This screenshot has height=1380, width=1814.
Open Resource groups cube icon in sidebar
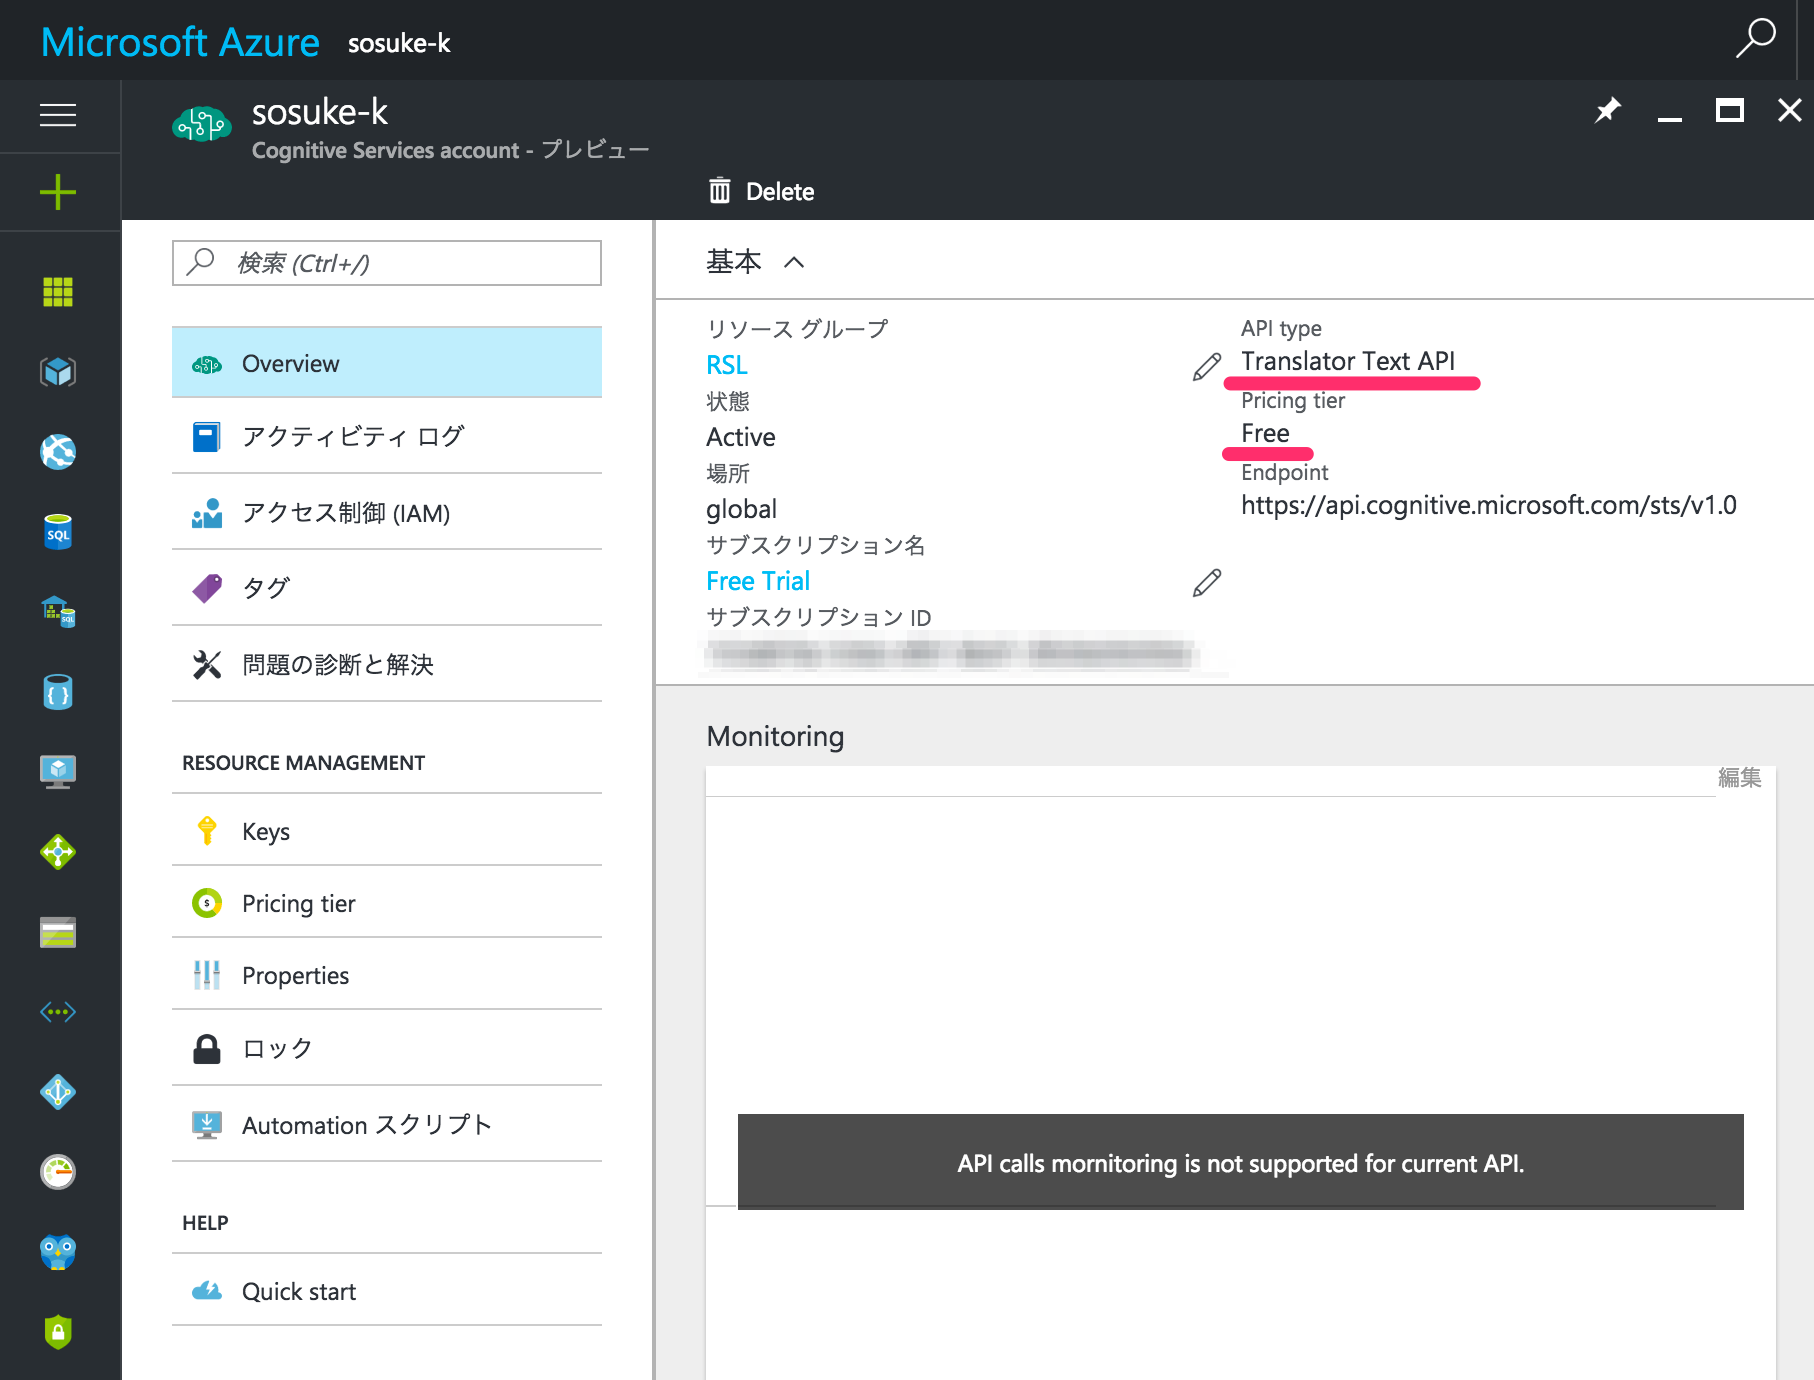(58, 372)
